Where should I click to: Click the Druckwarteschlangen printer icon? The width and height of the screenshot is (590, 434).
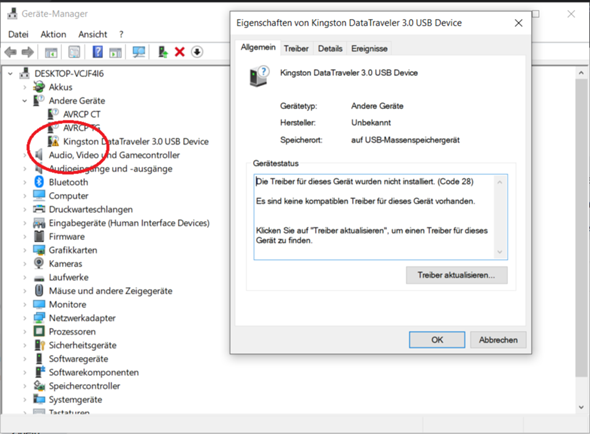coord(39,209)
